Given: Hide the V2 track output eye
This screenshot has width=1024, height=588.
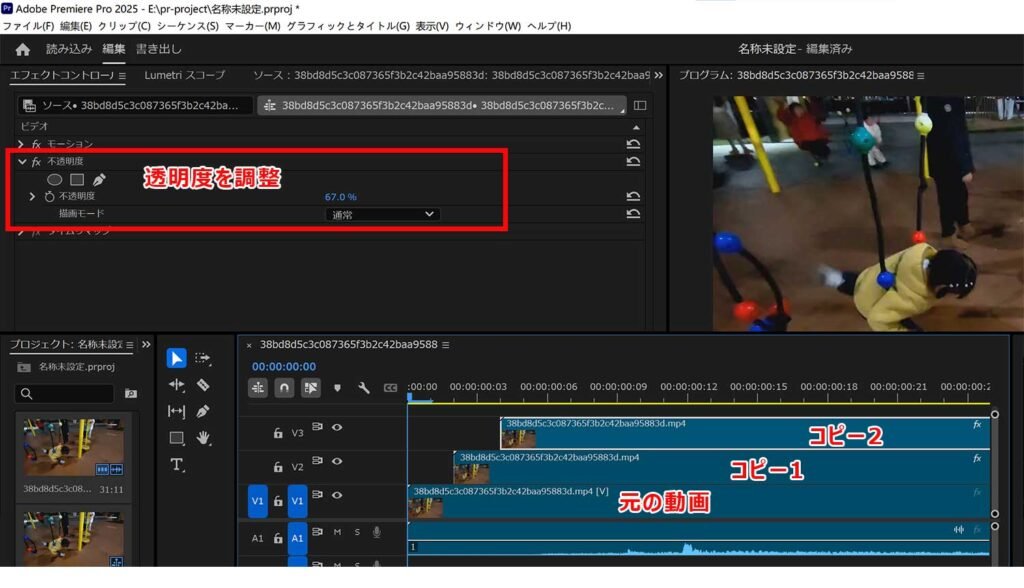Looking at the screenshot, I should (x=337, y=461).
